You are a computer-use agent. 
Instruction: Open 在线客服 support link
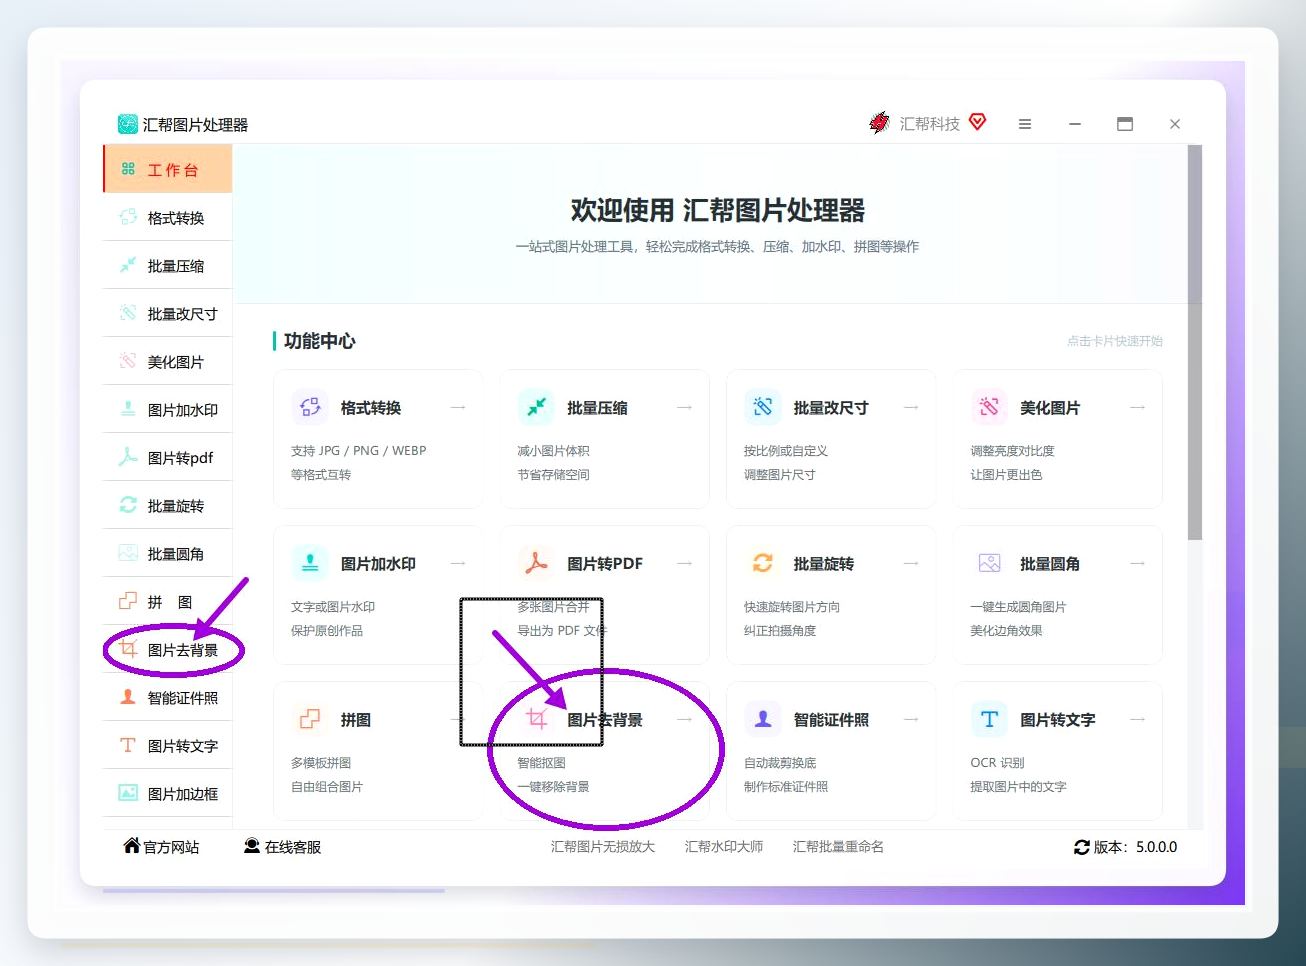(x=283, y=847)
